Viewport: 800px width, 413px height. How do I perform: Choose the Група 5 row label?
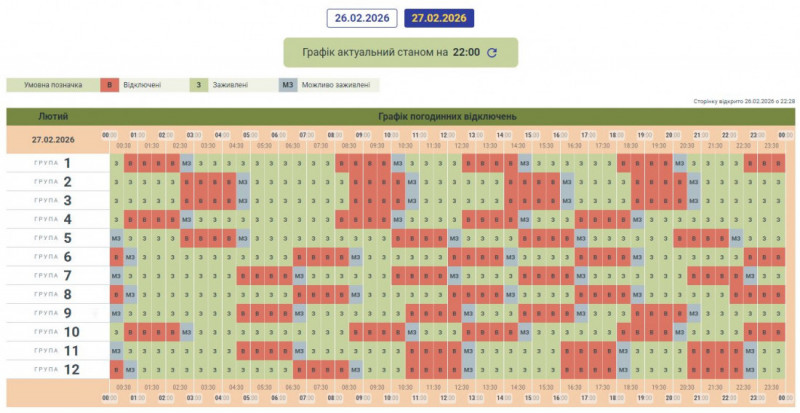[x=53, y=238]
